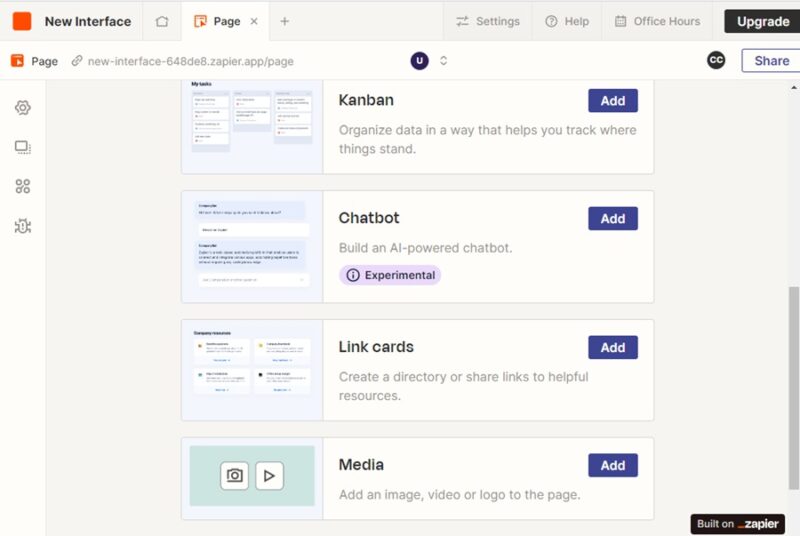Expand the user switcher up-down chevron
Viewport: 800px width, 536px height.
[x=443, y=61]
